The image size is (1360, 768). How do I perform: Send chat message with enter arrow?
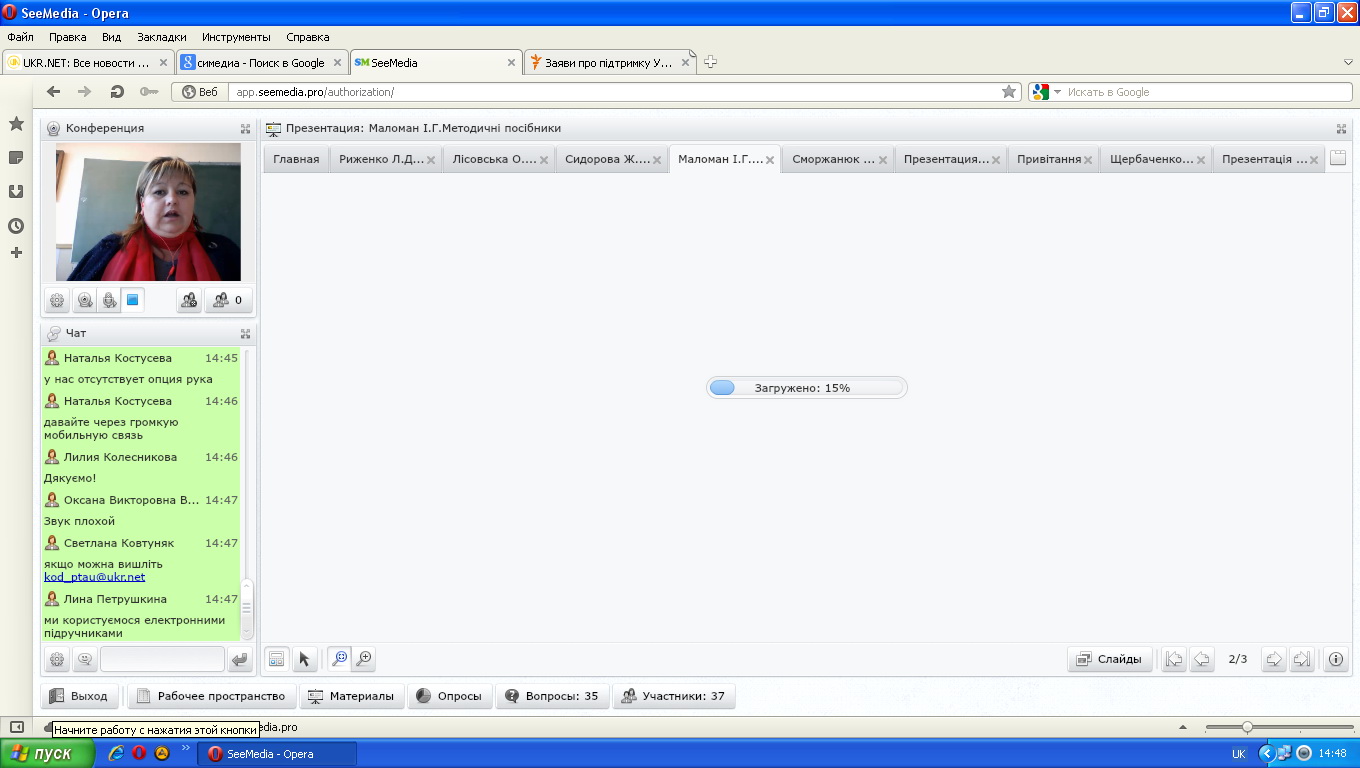pyautogui.click(x=240, y=659)
